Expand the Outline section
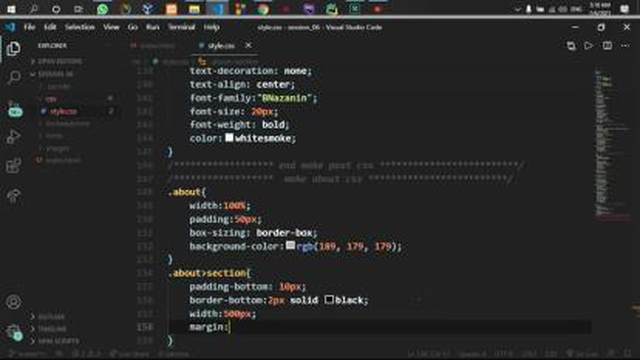 (51, 317)
